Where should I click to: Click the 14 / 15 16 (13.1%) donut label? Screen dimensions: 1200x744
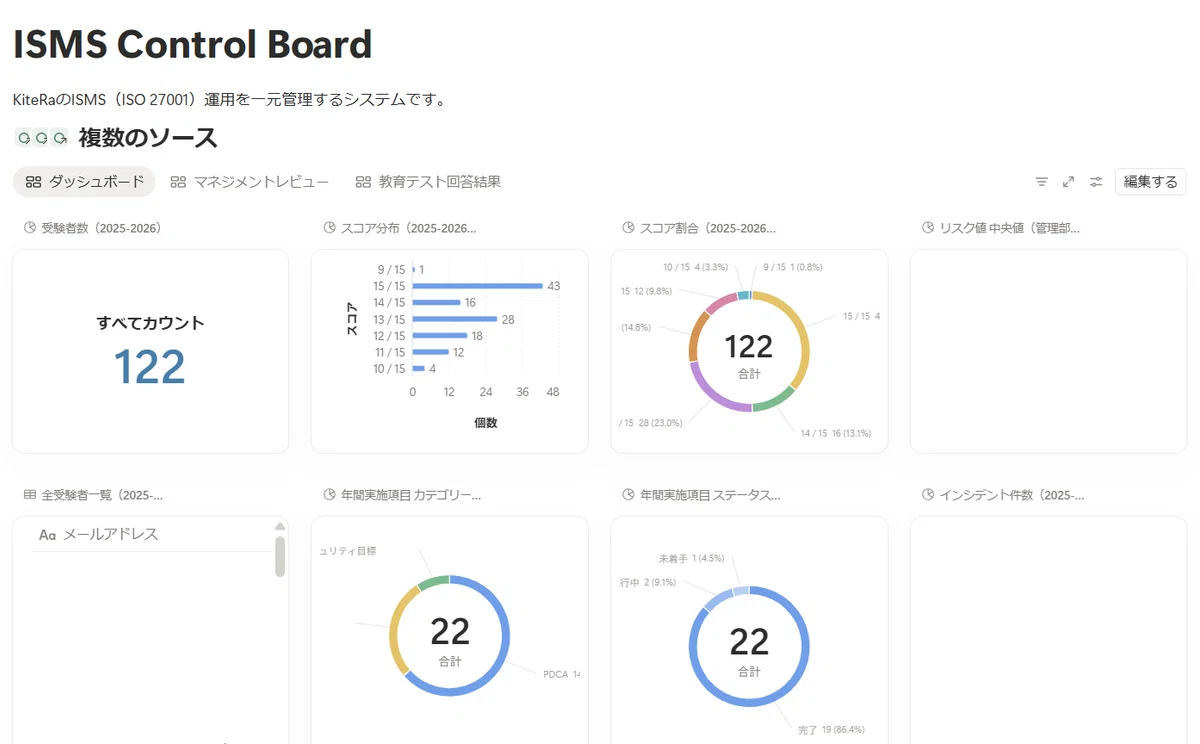pyautogui.click(x=835, y=433)
